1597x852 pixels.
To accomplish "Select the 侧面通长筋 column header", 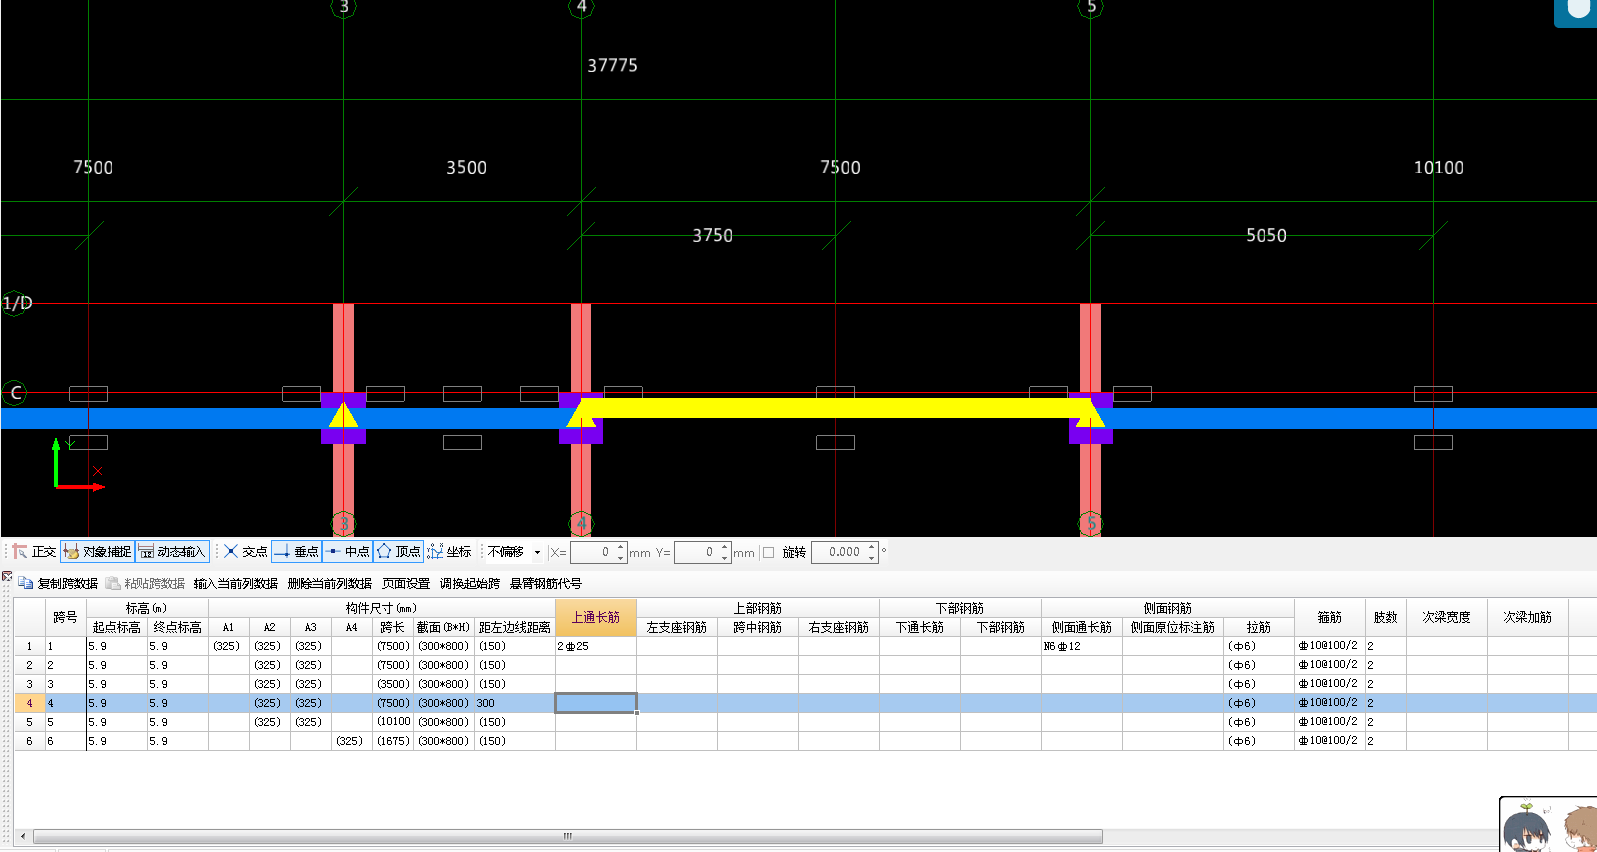I will [x=1082, y=627].
